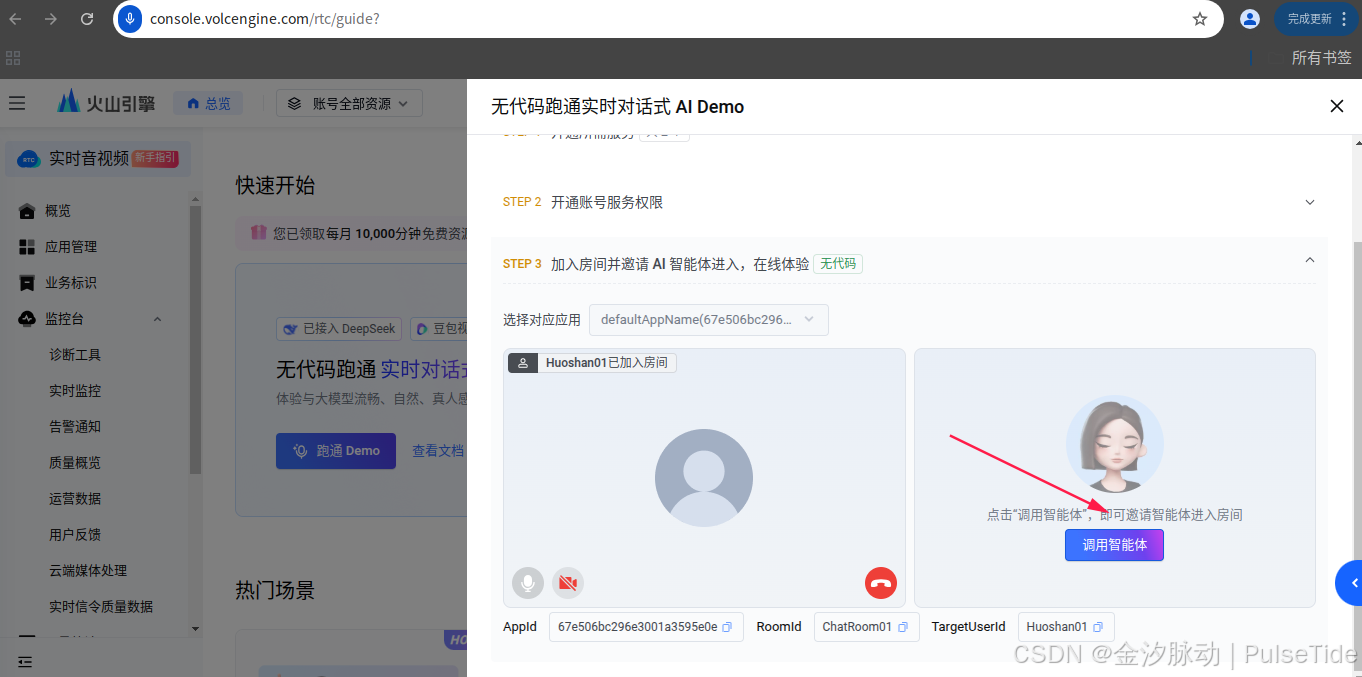The width and height of the screenshot is (1362, 677).
Task: Click the 热门场景 heading
Action: (275, 590)
